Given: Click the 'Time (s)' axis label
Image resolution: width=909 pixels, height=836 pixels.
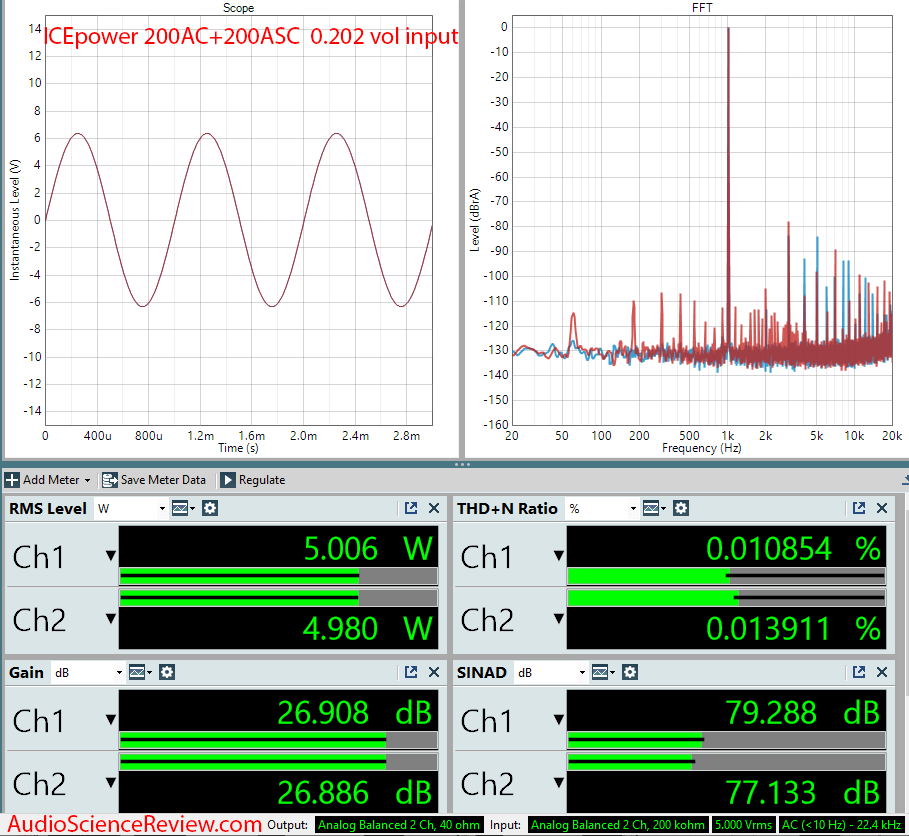Looking at the screenshot, I should pyautogui.click(x=238, y=448).
